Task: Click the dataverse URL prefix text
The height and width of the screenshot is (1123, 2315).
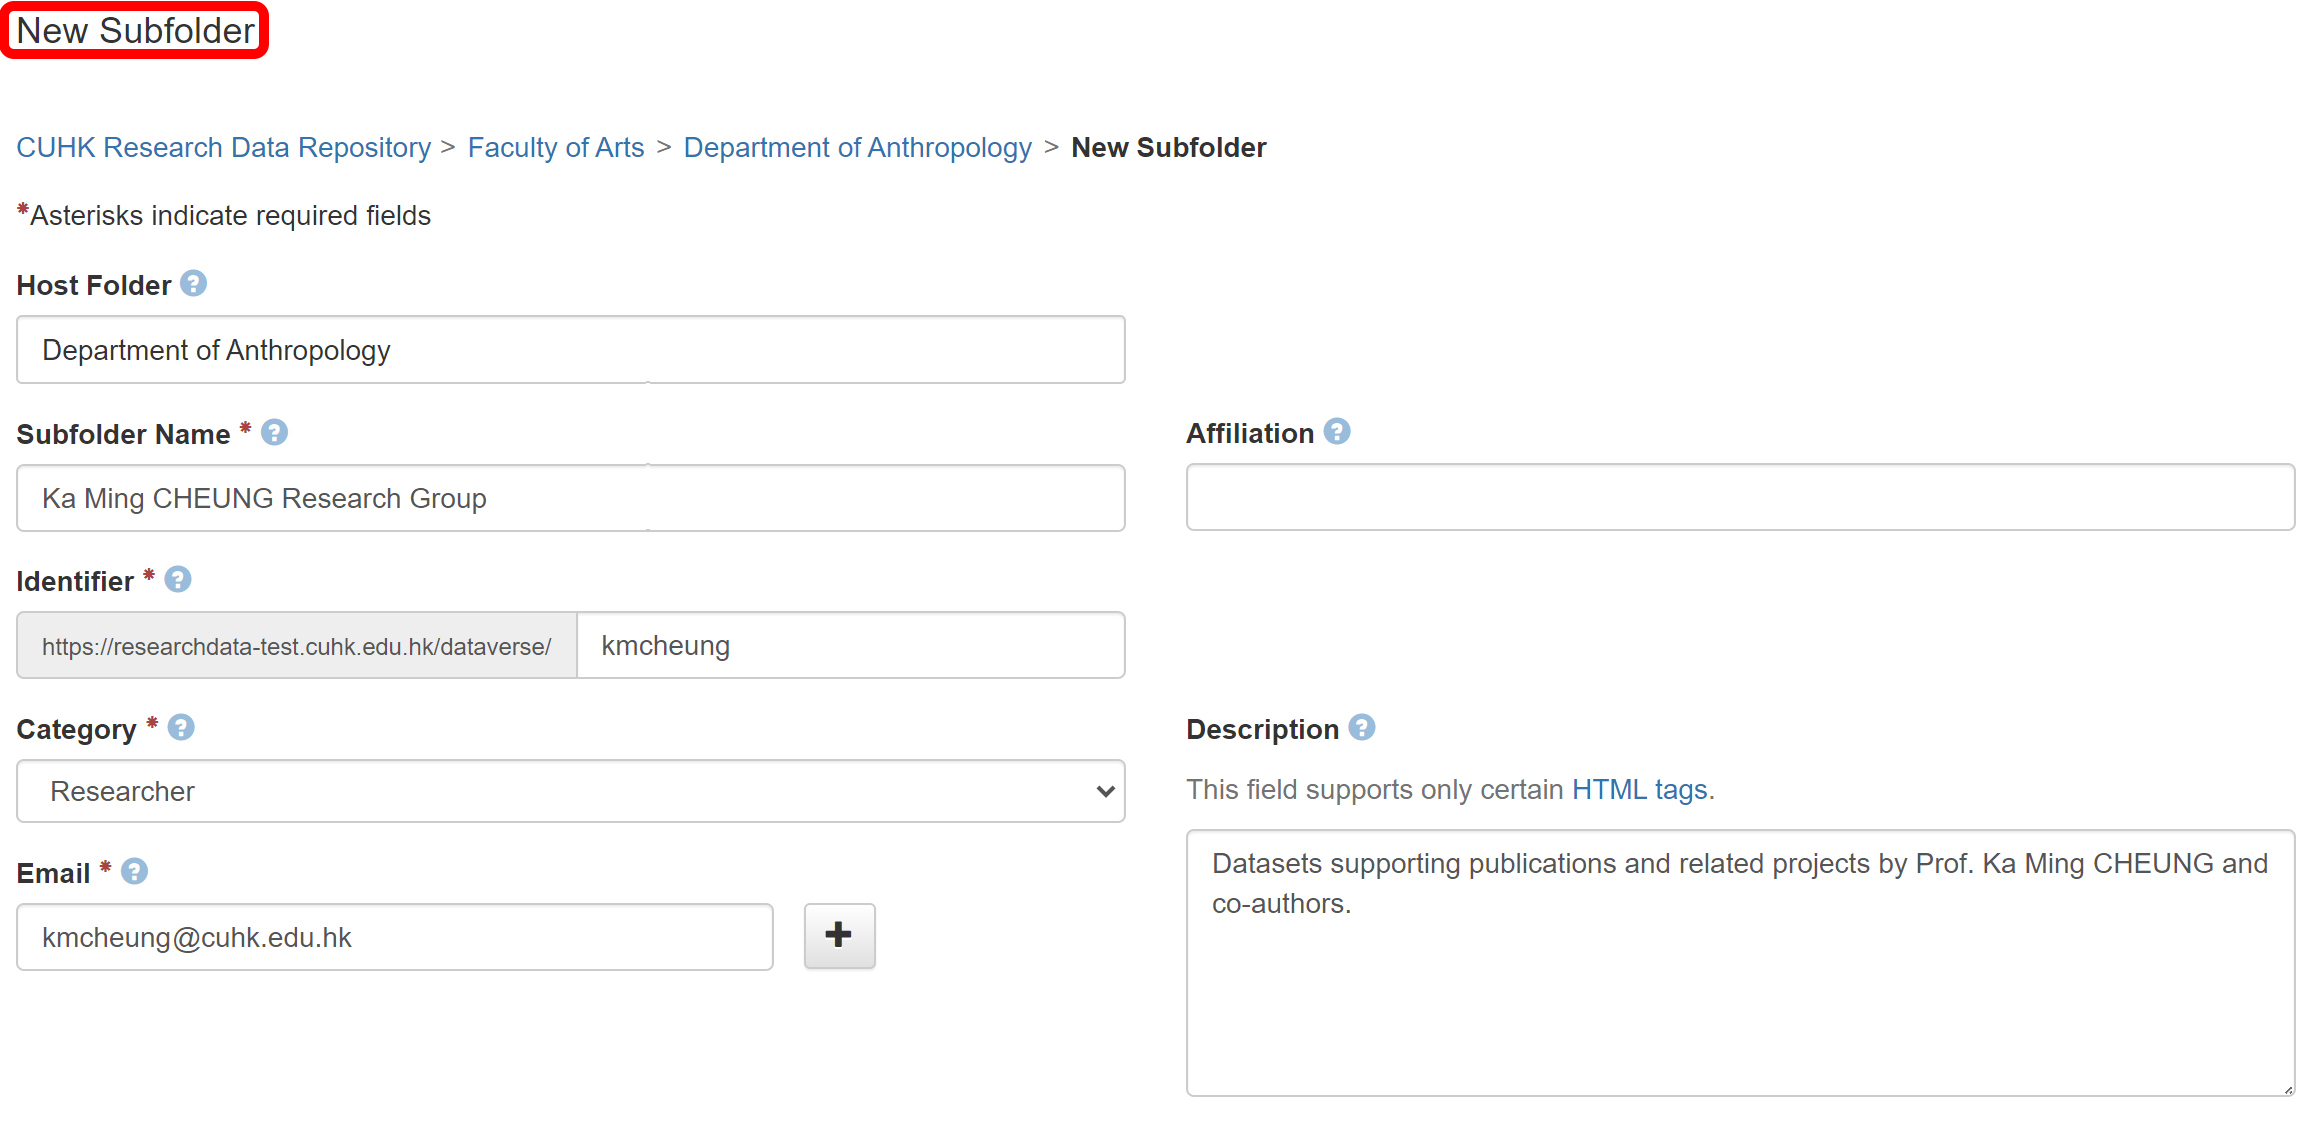Action: (297, 646)
